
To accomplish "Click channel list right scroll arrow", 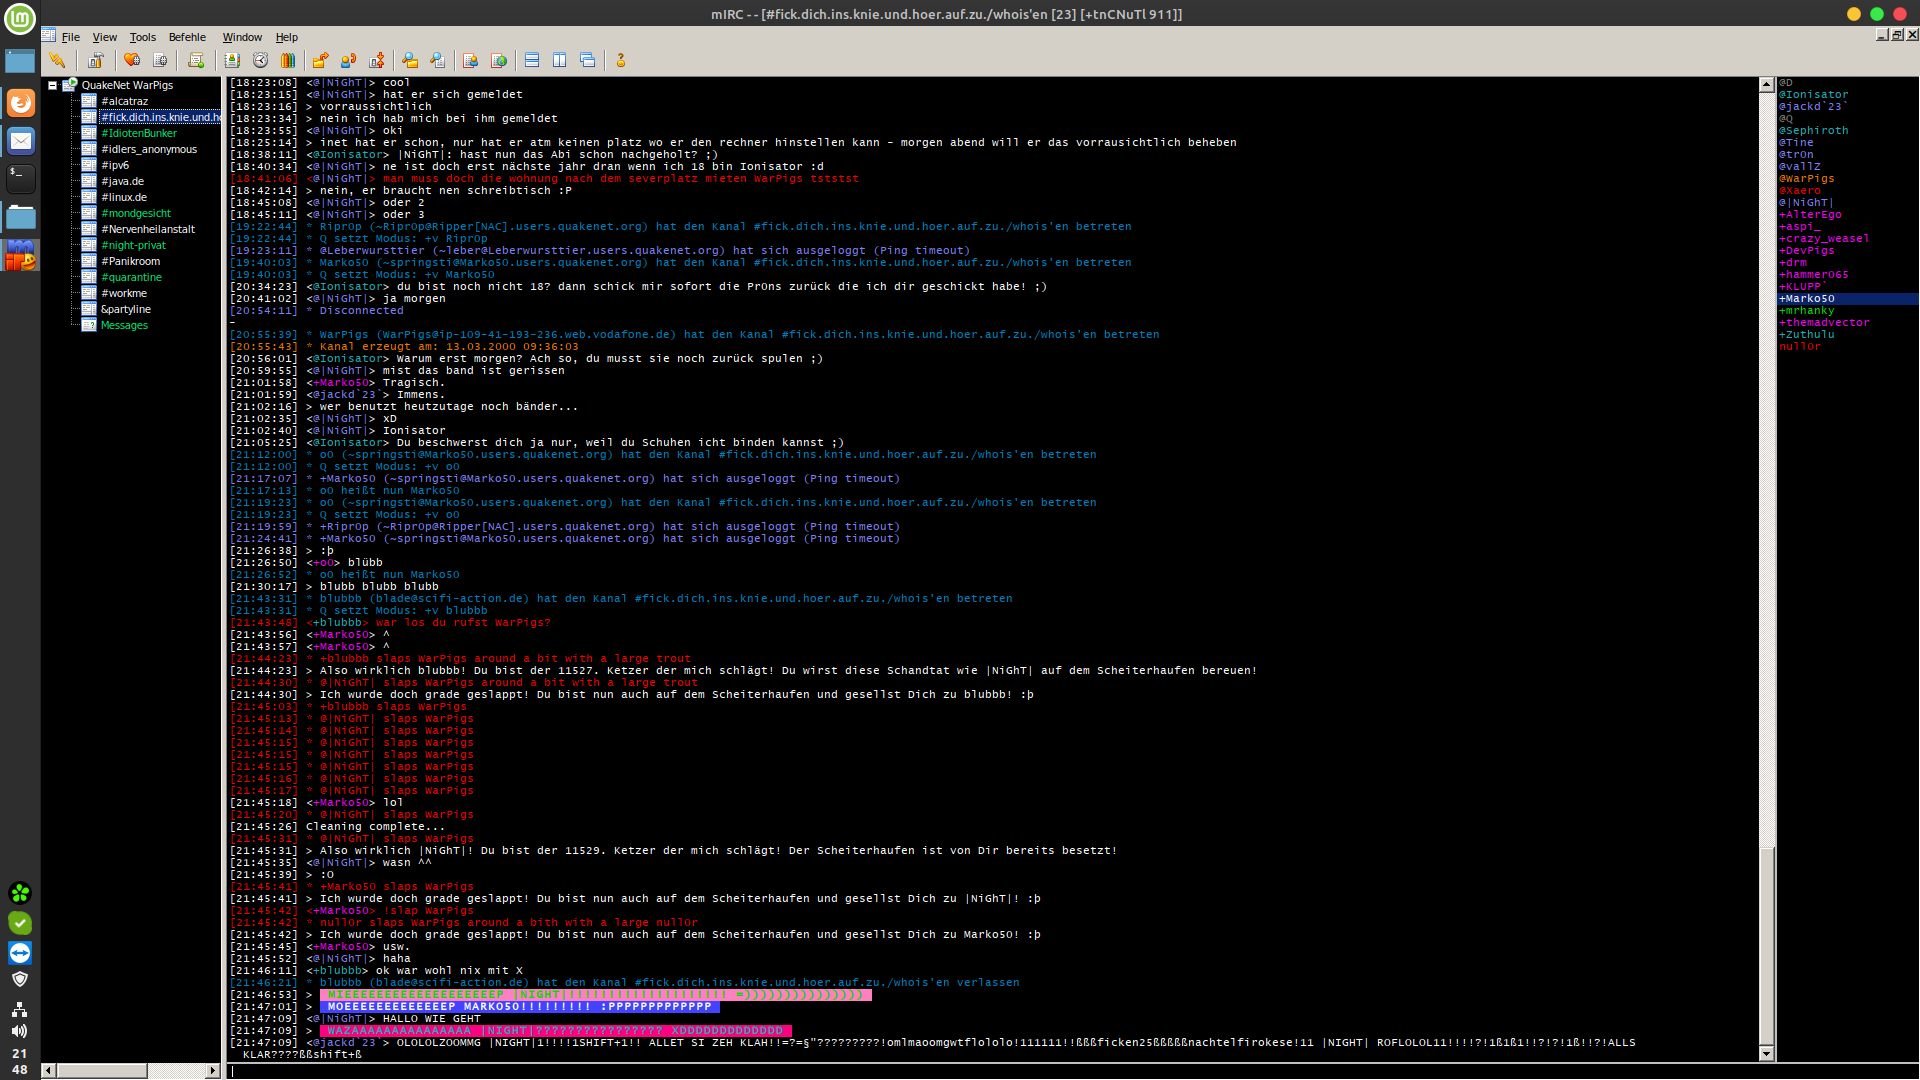I will (x=212, y=1070).
